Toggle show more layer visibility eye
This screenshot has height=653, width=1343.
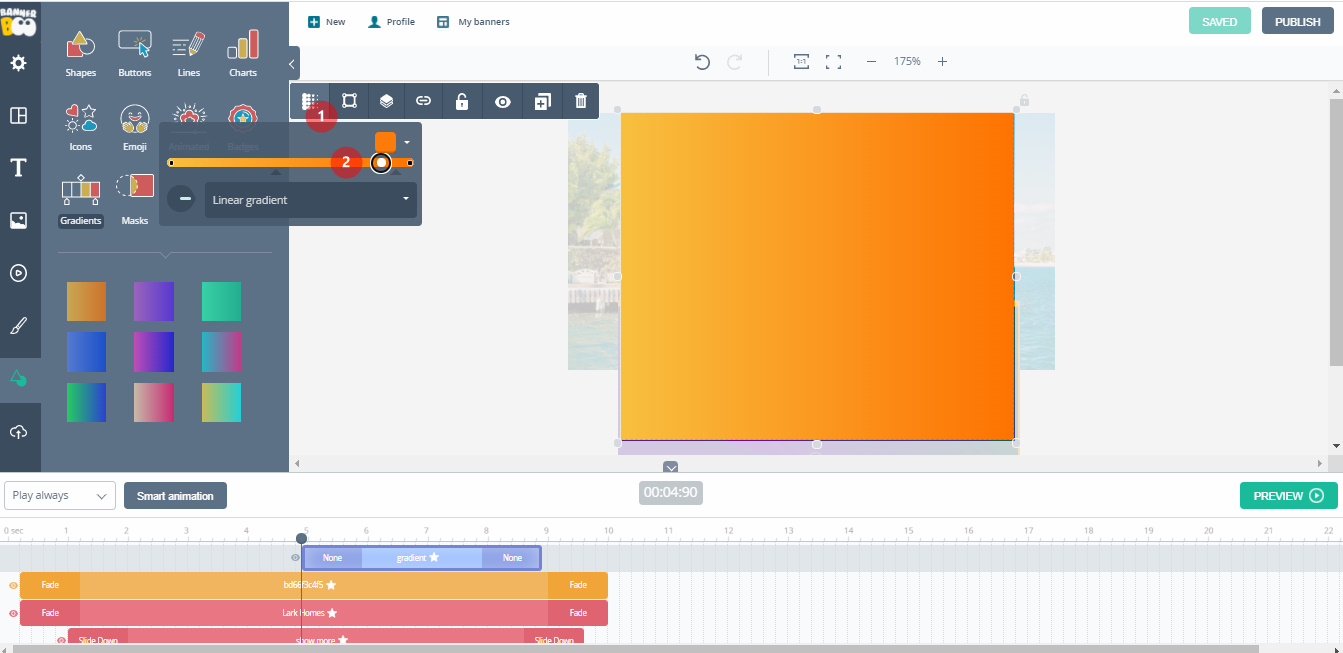coord(61,640)
